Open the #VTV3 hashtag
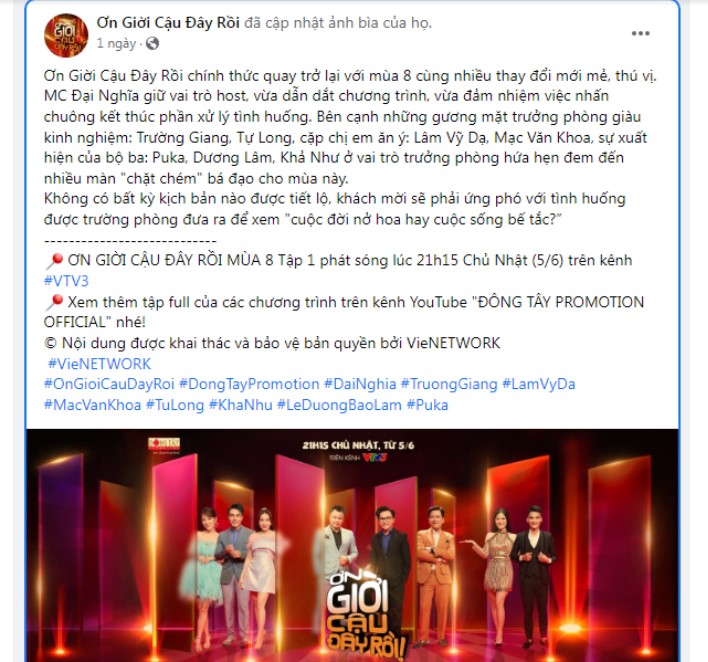 coord(66,281)
